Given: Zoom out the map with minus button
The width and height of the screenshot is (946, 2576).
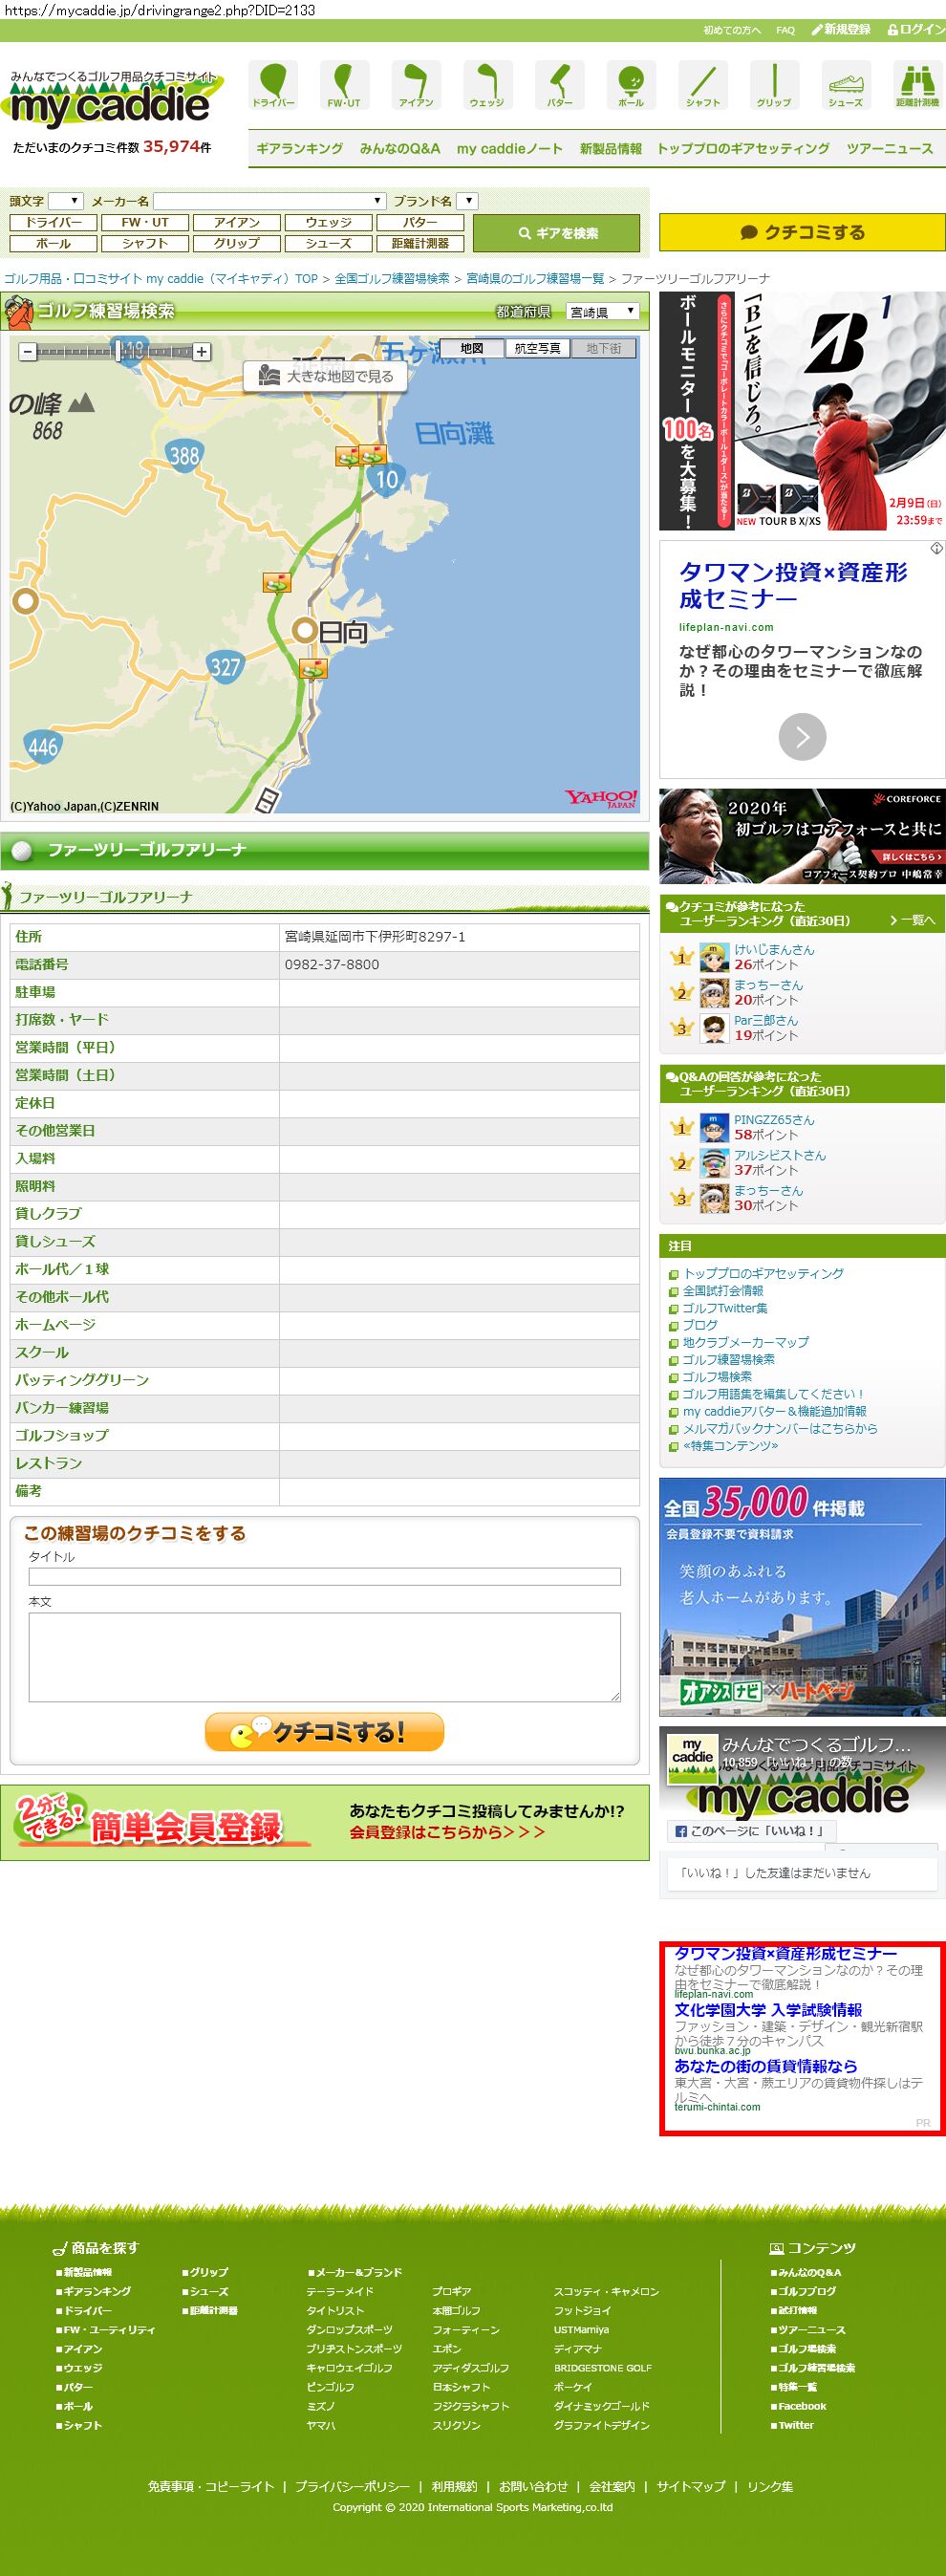Looking at the screenshot, I should (27, 352).
